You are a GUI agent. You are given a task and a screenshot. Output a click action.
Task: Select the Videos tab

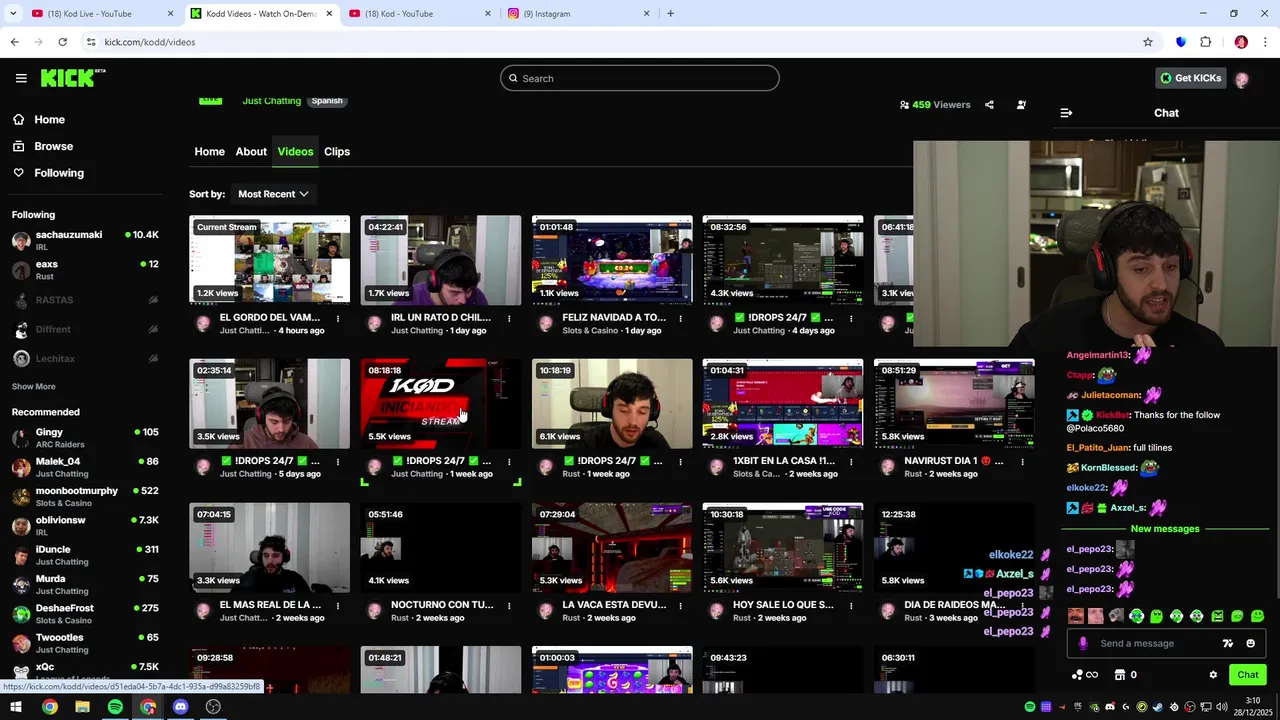(295, 152)
